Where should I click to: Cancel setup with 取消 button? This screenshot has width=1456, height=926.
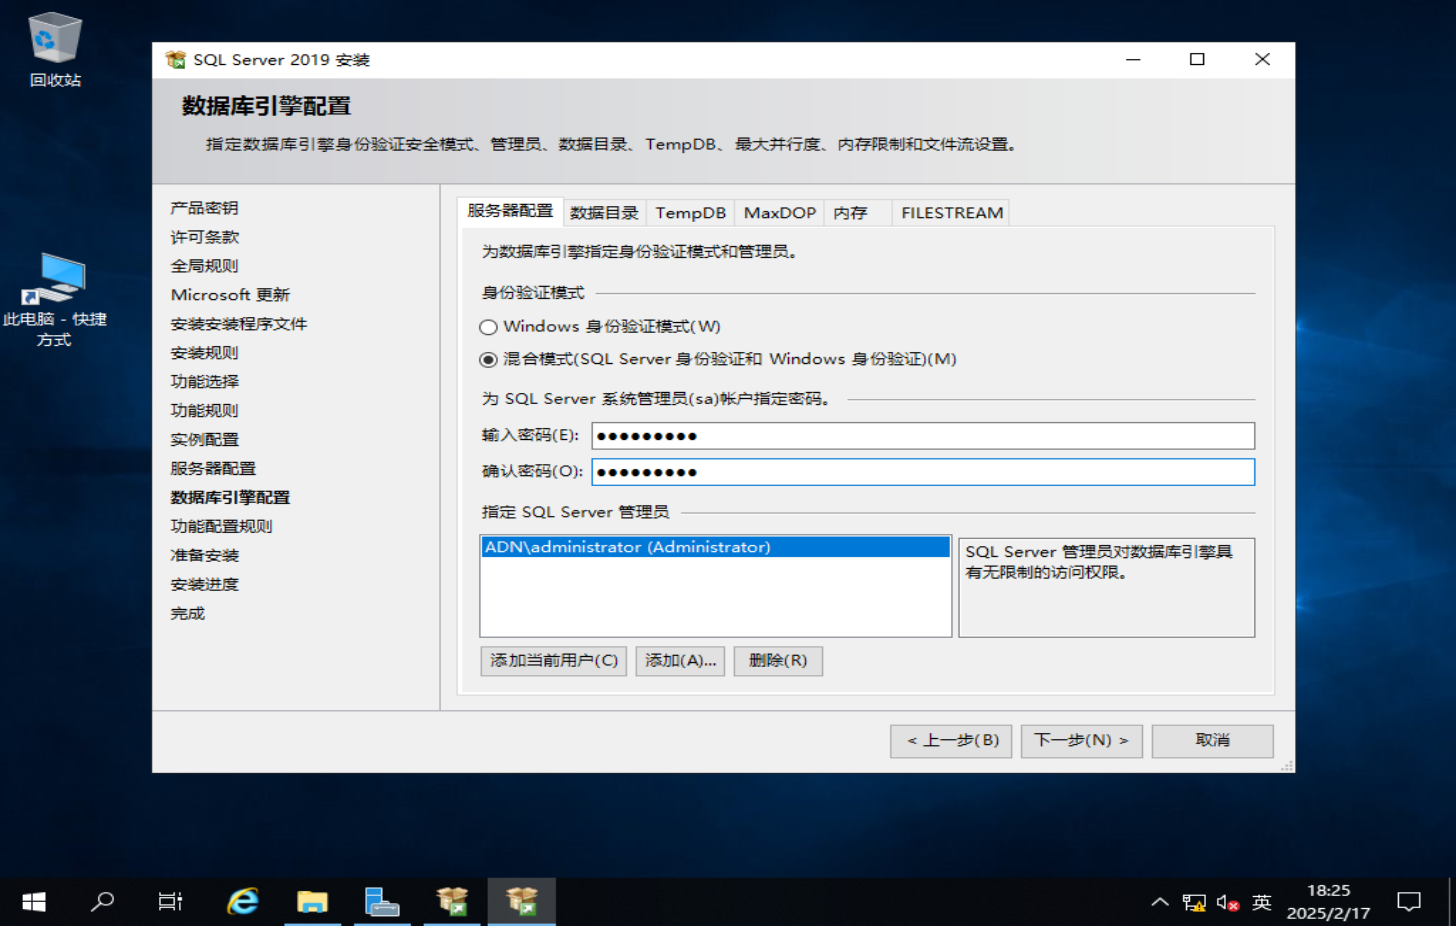(x=1213, y=741)
